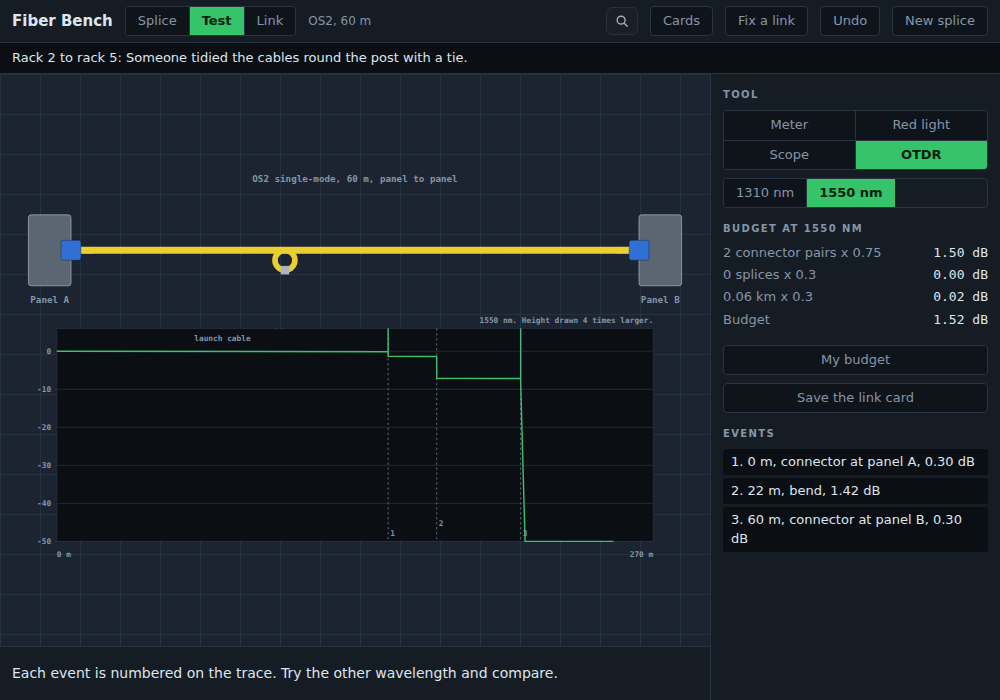Start a New splice
Image resolution: width=1000 pixels, height=700 pixels.
(940, 21)
